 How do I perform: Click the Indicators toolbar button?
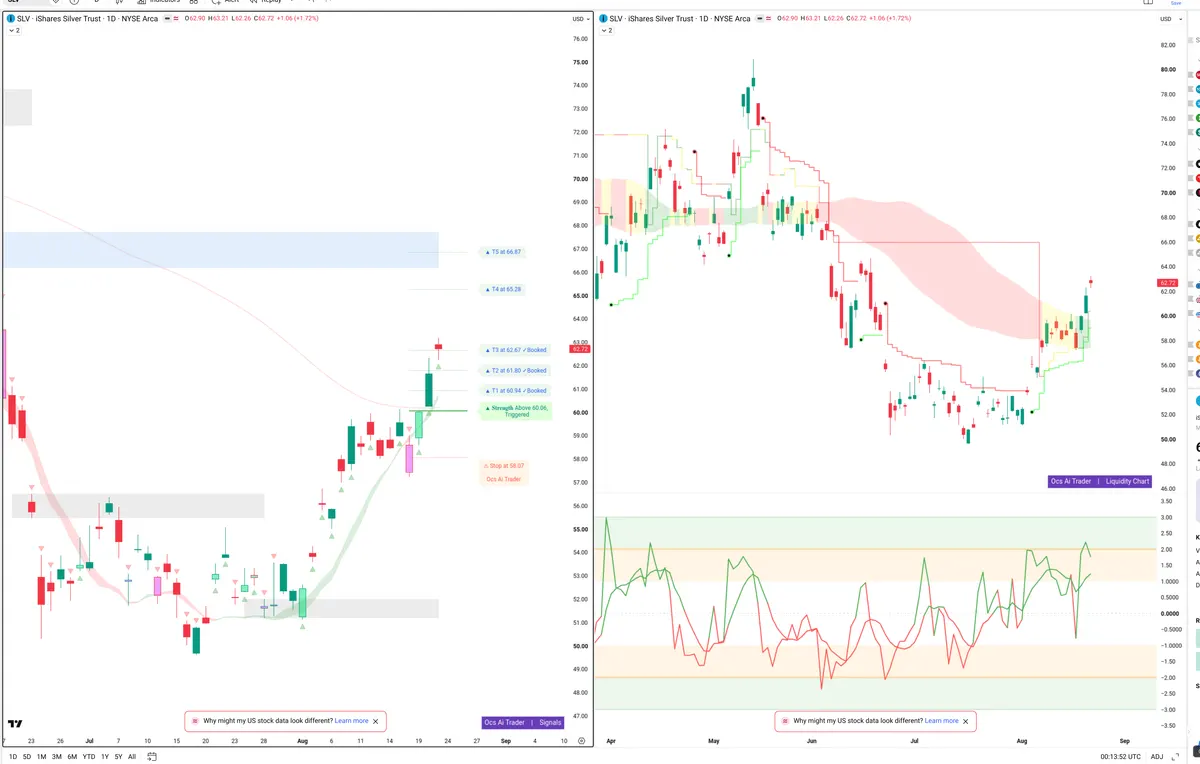158,2
